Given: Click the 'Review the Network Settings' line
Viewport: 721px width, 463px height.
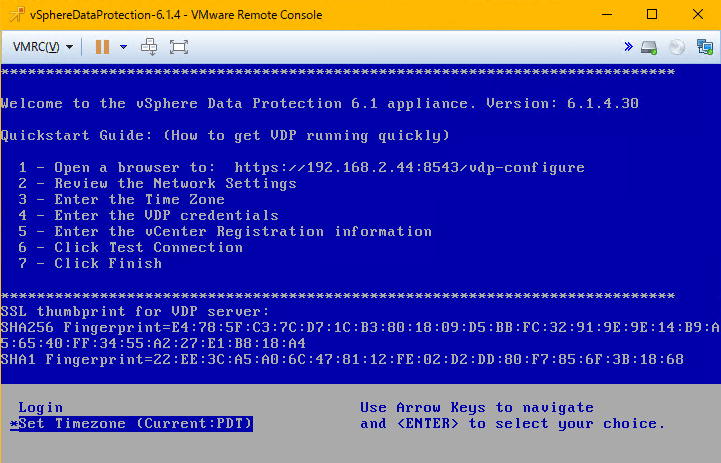Looking at the screenshot, I should [157, 183].
